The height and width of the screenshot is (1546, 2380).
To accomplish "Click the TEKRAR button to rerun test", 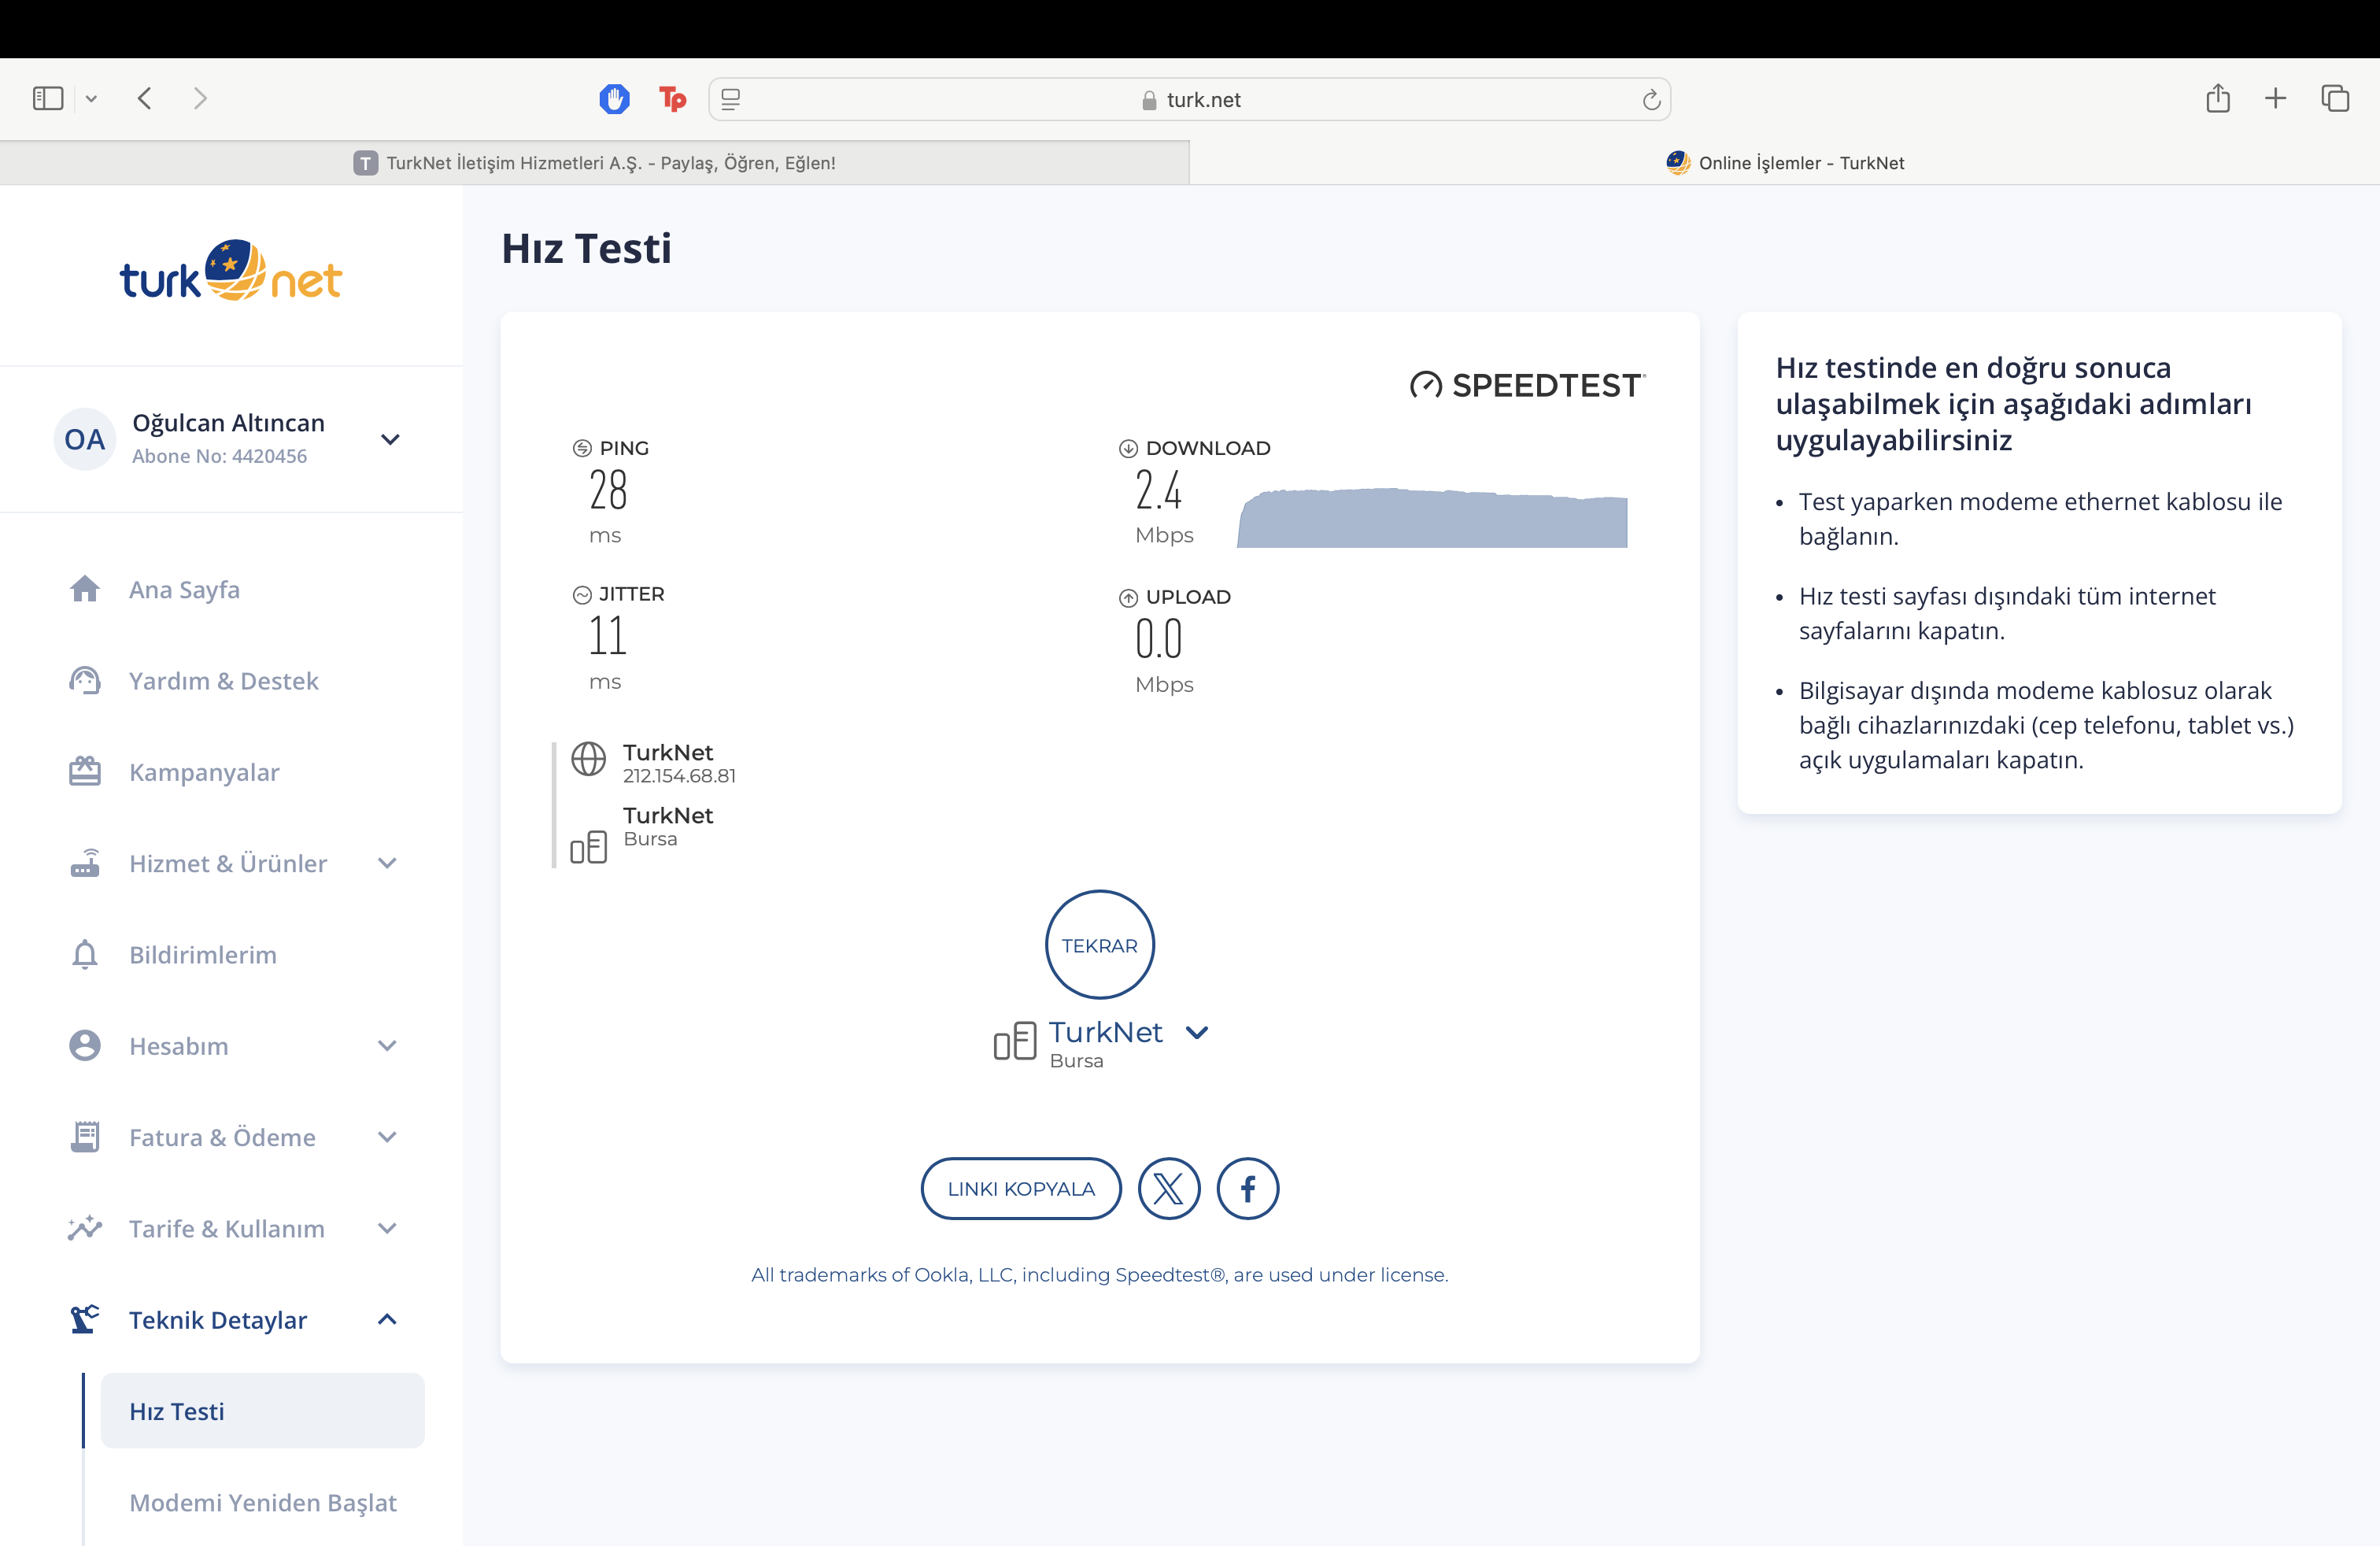I will point(1100,945).
